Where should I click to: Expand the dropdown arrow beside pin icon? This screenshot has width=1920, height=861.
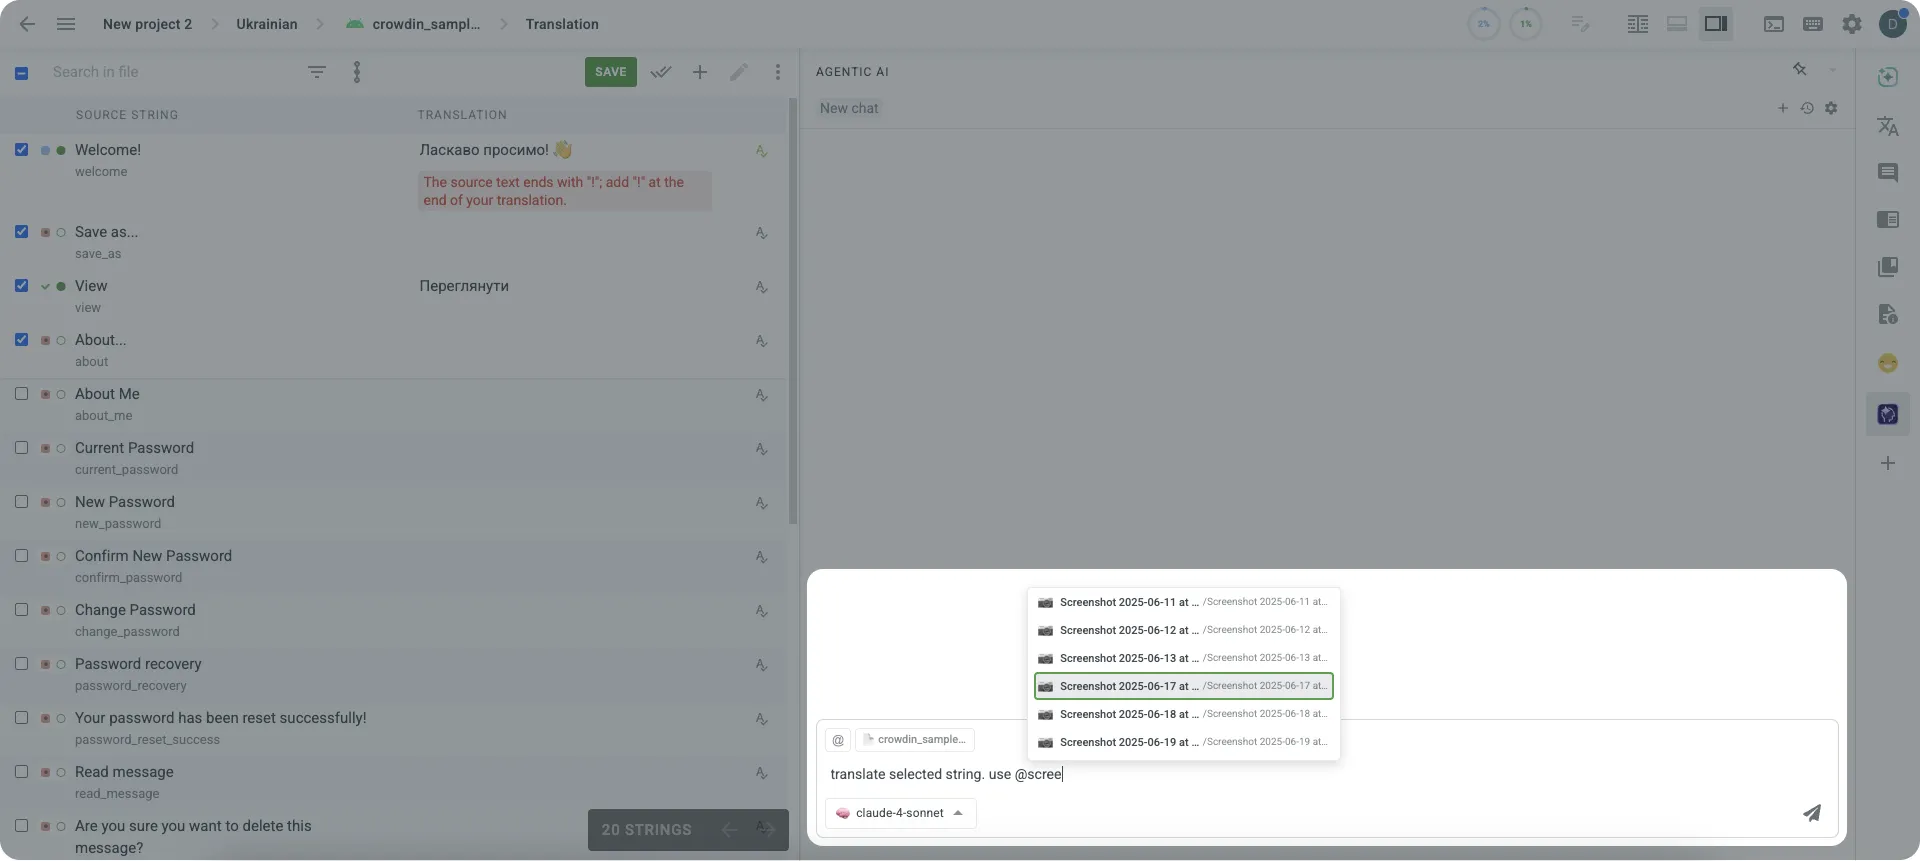[1832, 70]
